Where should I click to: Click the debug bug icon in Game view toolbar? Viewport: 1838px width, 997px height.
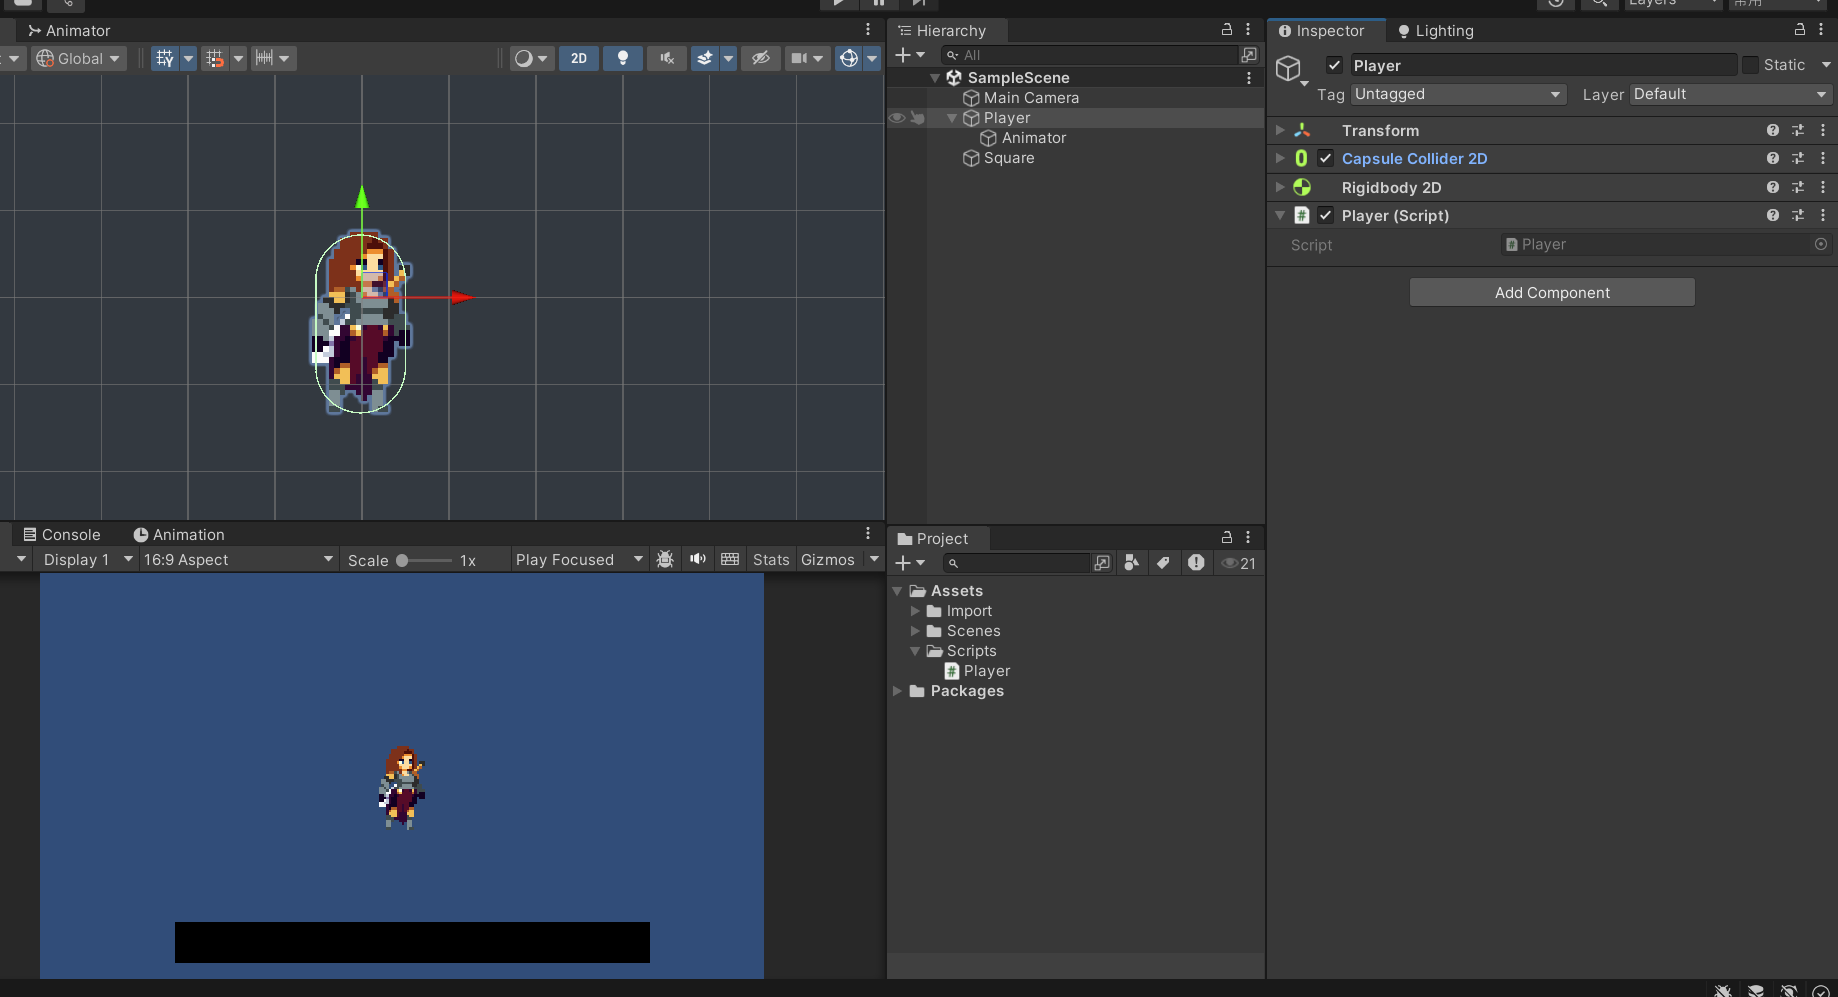point(664,559)
